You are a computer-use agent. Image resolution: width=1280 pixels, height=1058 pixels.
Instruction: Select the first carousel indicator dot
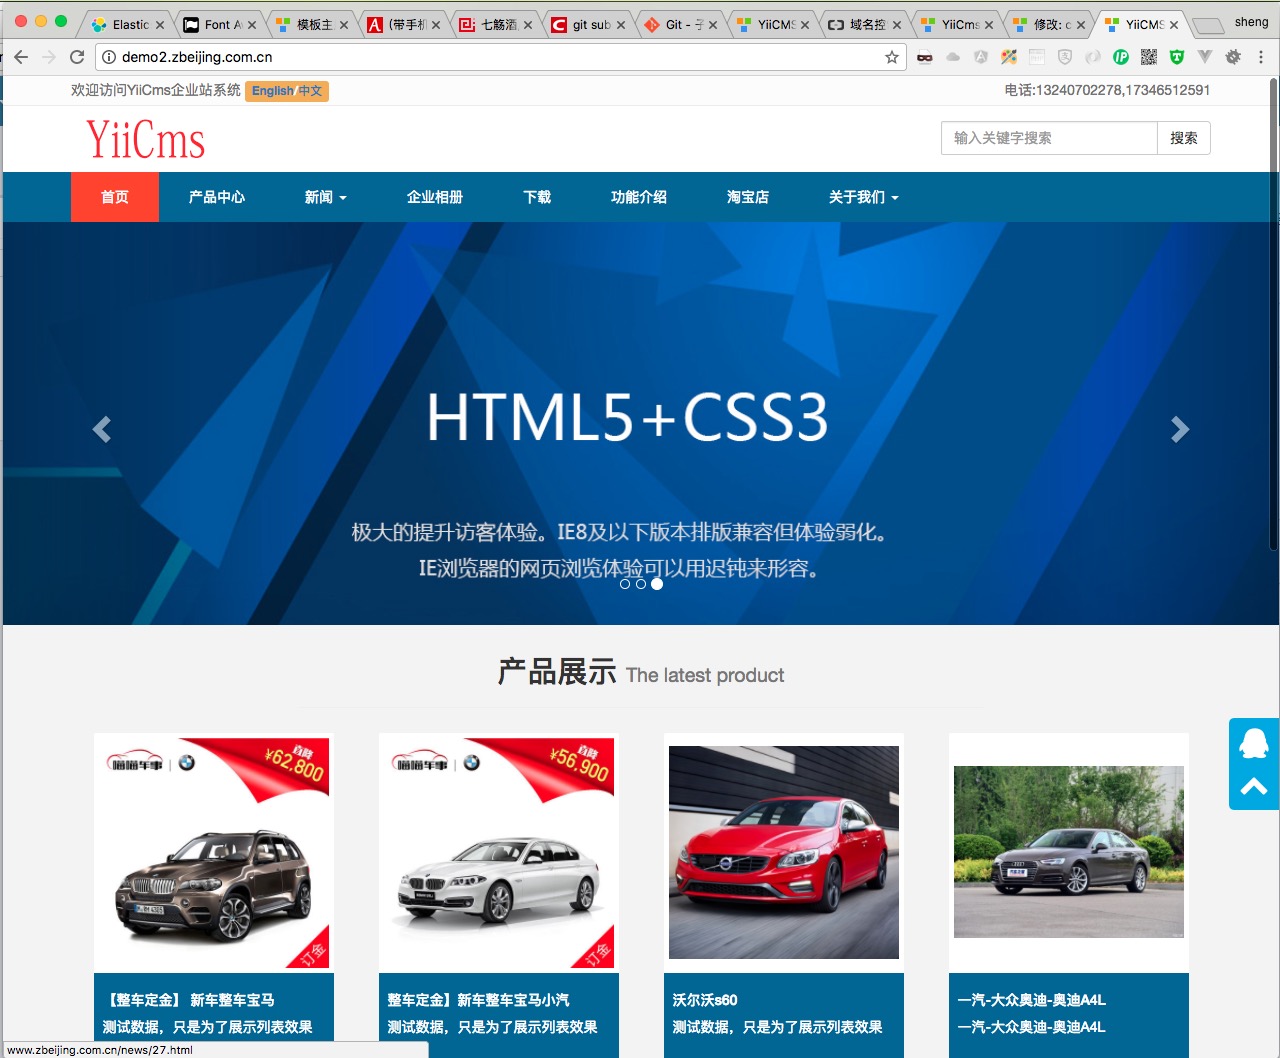click(625, 584)
